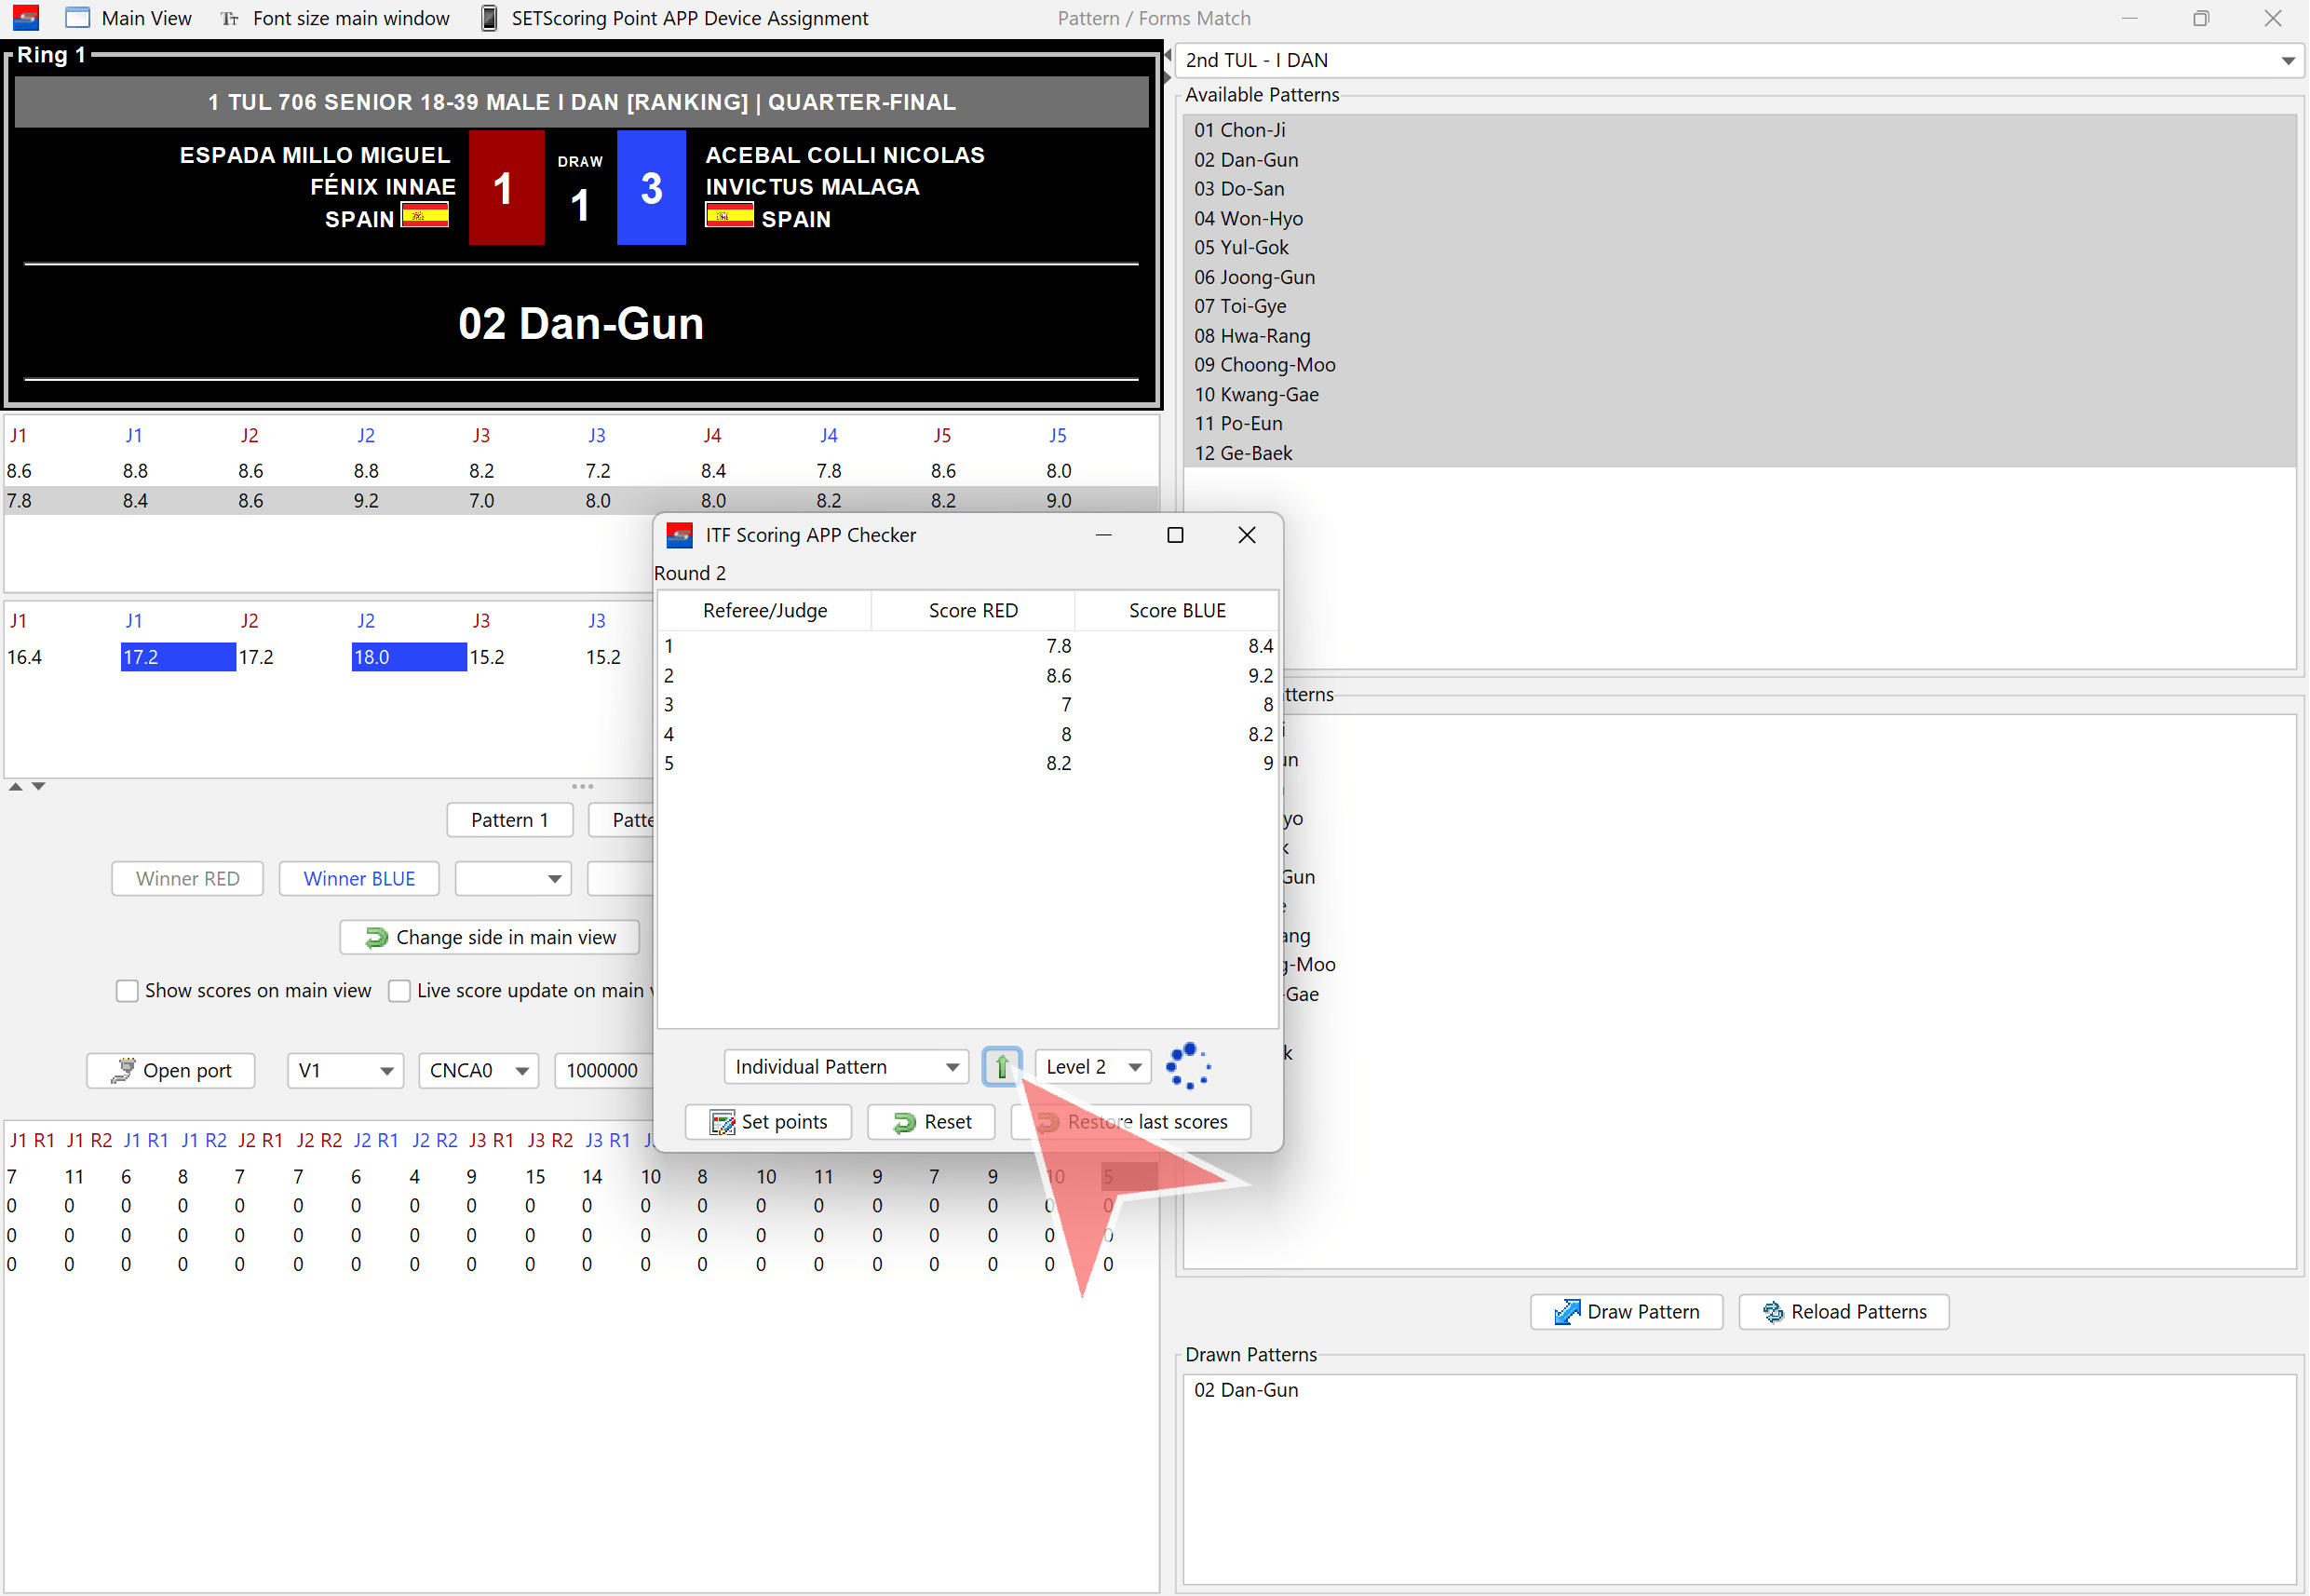The height and width of the screenshot is (1596, 2310).
Task: Toggle Live score update on main view
Action: coord(399,990)
